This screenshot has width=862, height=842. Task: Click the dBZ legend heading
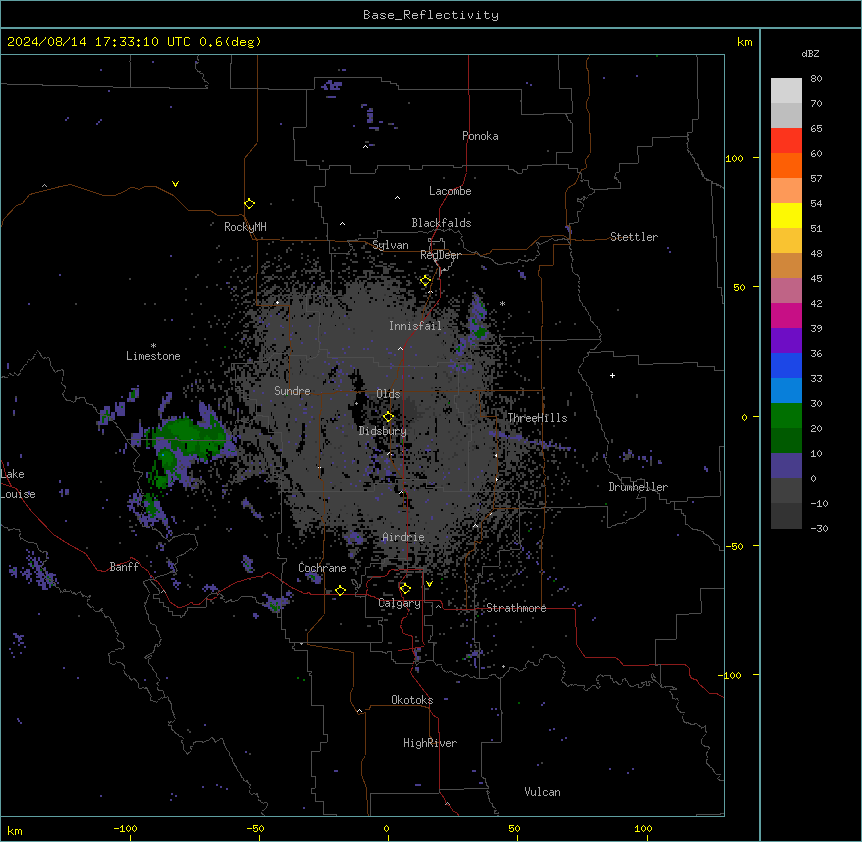tap(810, 53)
